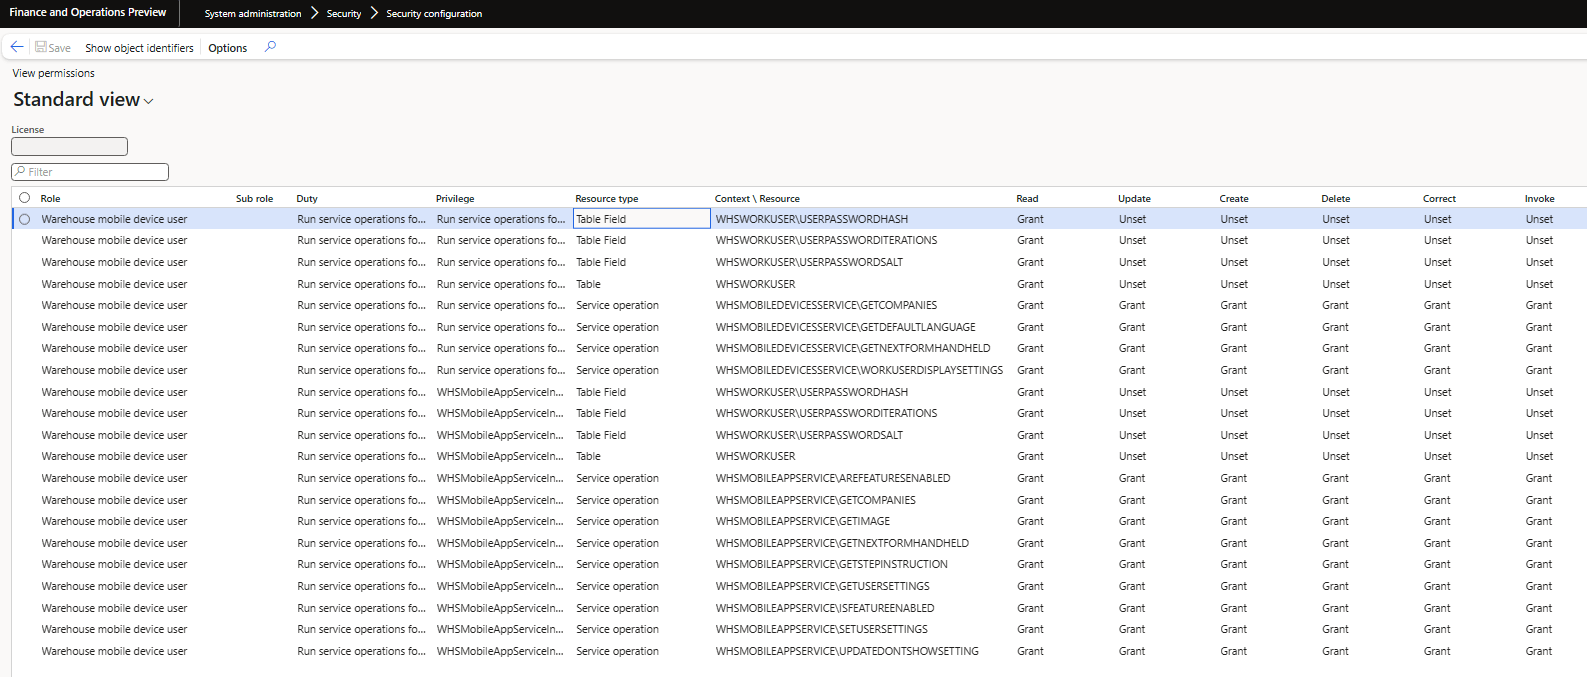Expand the Standard view dropdown

(x=149, y=101)
